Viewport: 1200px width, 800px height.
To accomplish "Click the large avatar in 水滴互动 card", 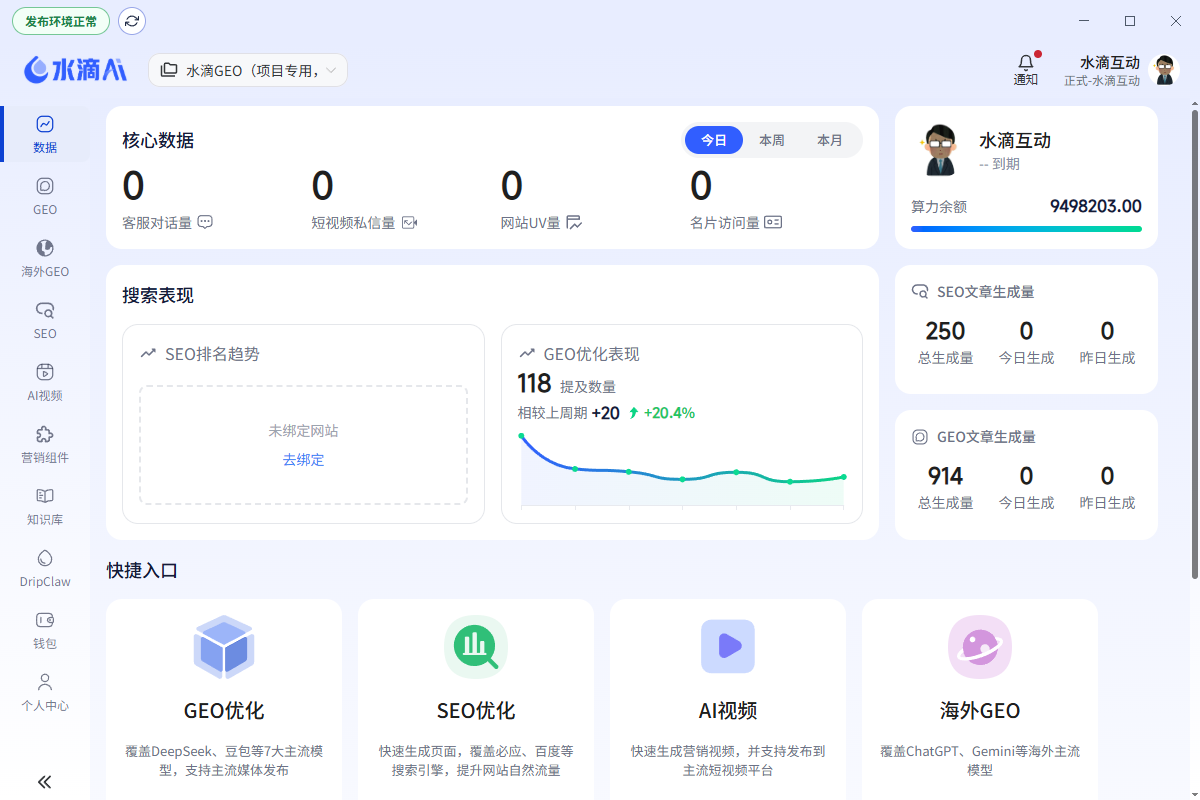I will tap(939, 150).
